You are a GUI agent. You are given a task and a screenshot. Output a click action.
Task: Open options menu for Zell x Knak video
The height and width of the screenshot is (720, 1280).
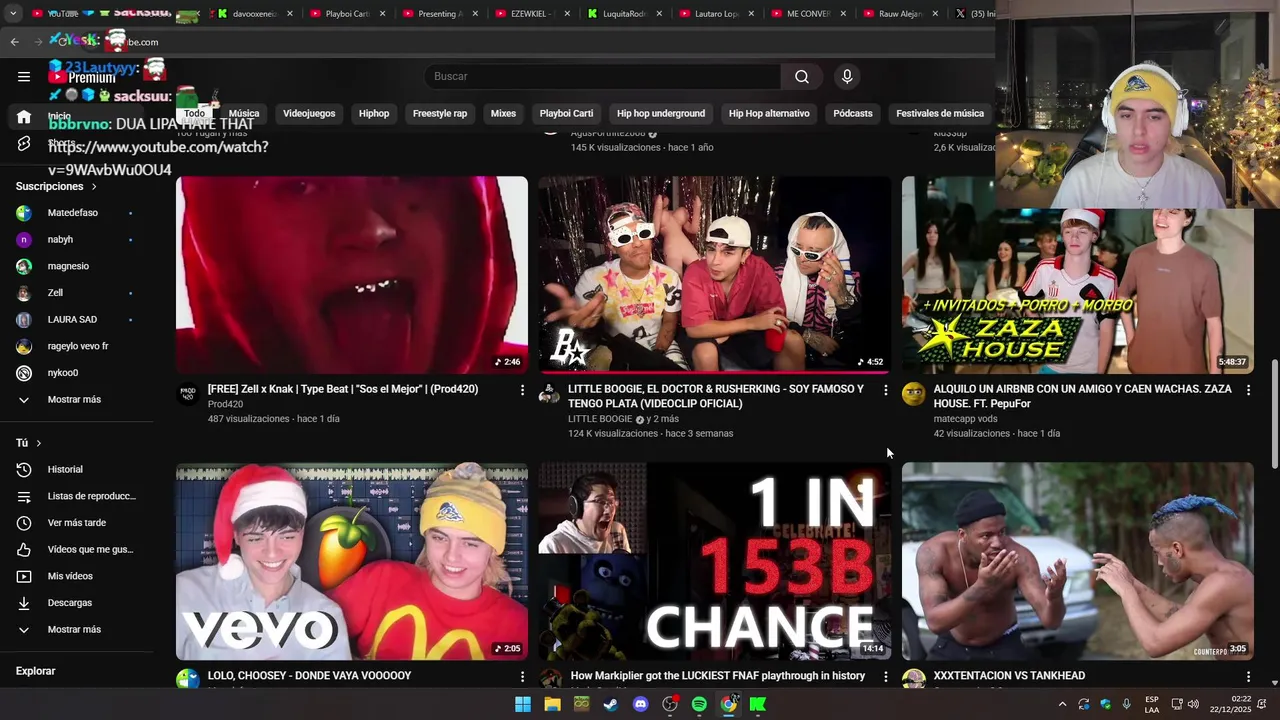(x=522, y=390)
